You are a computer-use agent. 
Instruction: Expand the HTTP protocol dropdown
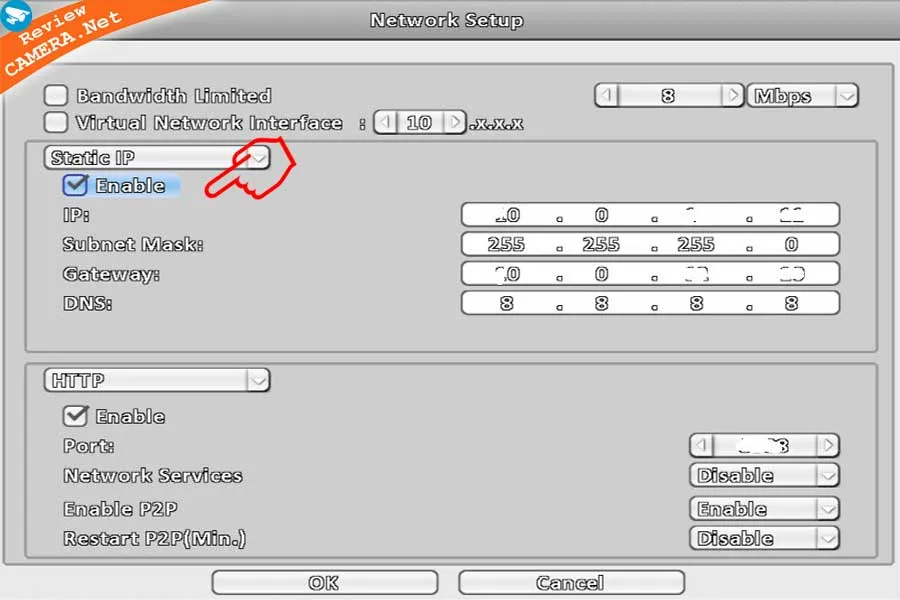coord(157,380)
